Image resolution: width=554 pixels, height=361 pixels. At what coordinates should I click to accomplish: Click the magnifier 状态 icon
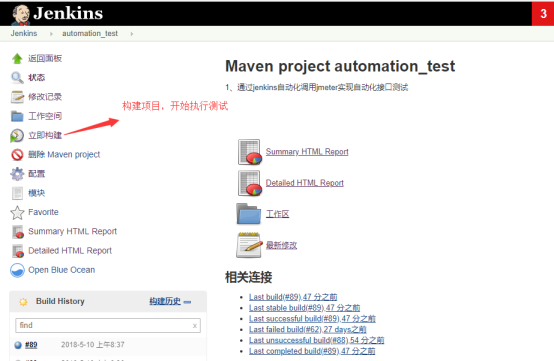coord(17,78)
